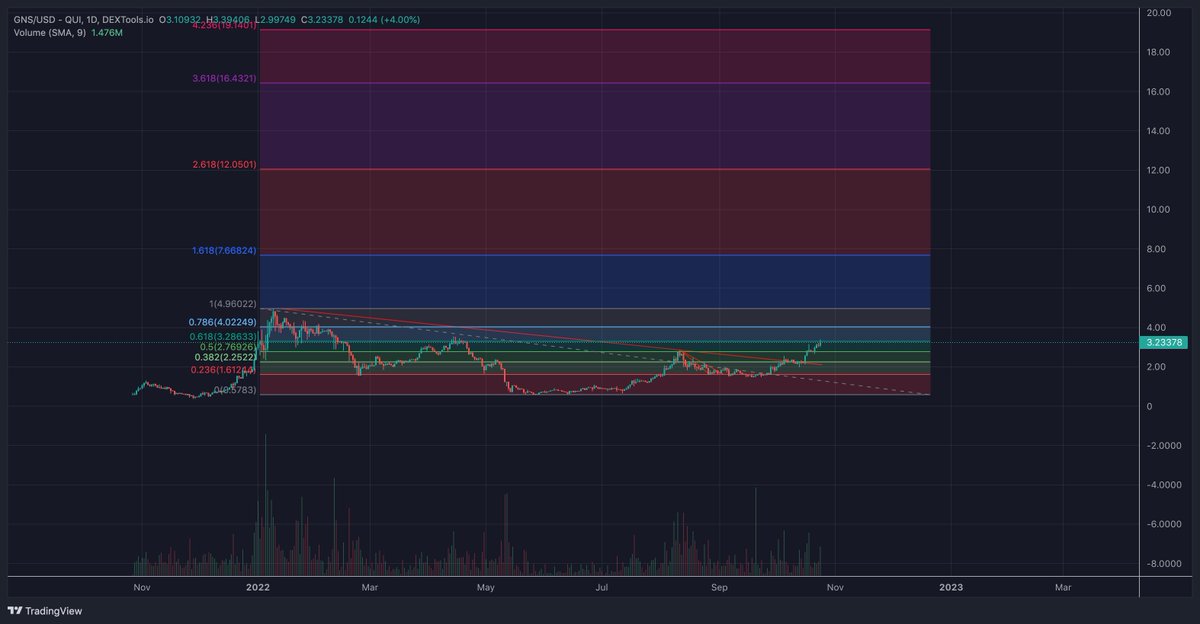Click the 8.00 price axis label
This screenshot has height=624, width=1200.
coord(1158,249)
